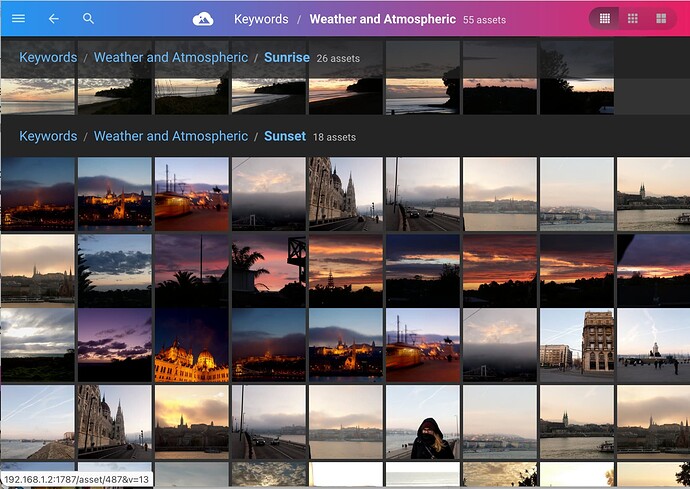Switch to the medium grid view
The width and height of the screenshot is (690, 489).
pyautogui.click(x=633, y=18)
